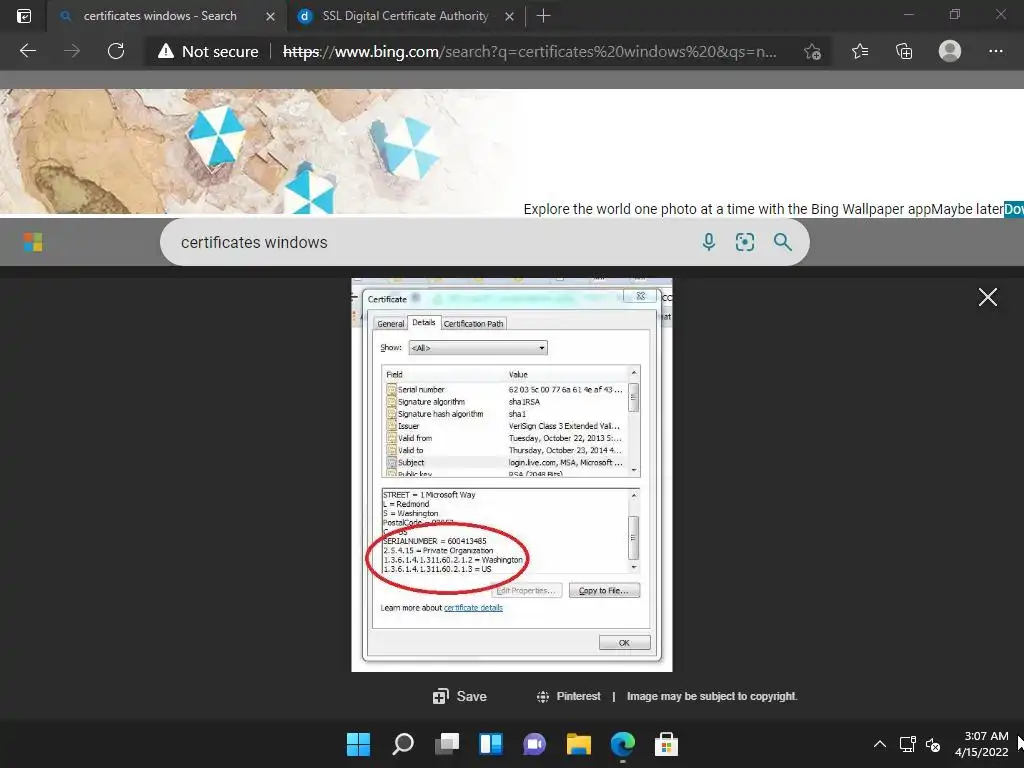
Task: Search using voice microphone icon
Action: pyautogui.click(x=709, y=242)
